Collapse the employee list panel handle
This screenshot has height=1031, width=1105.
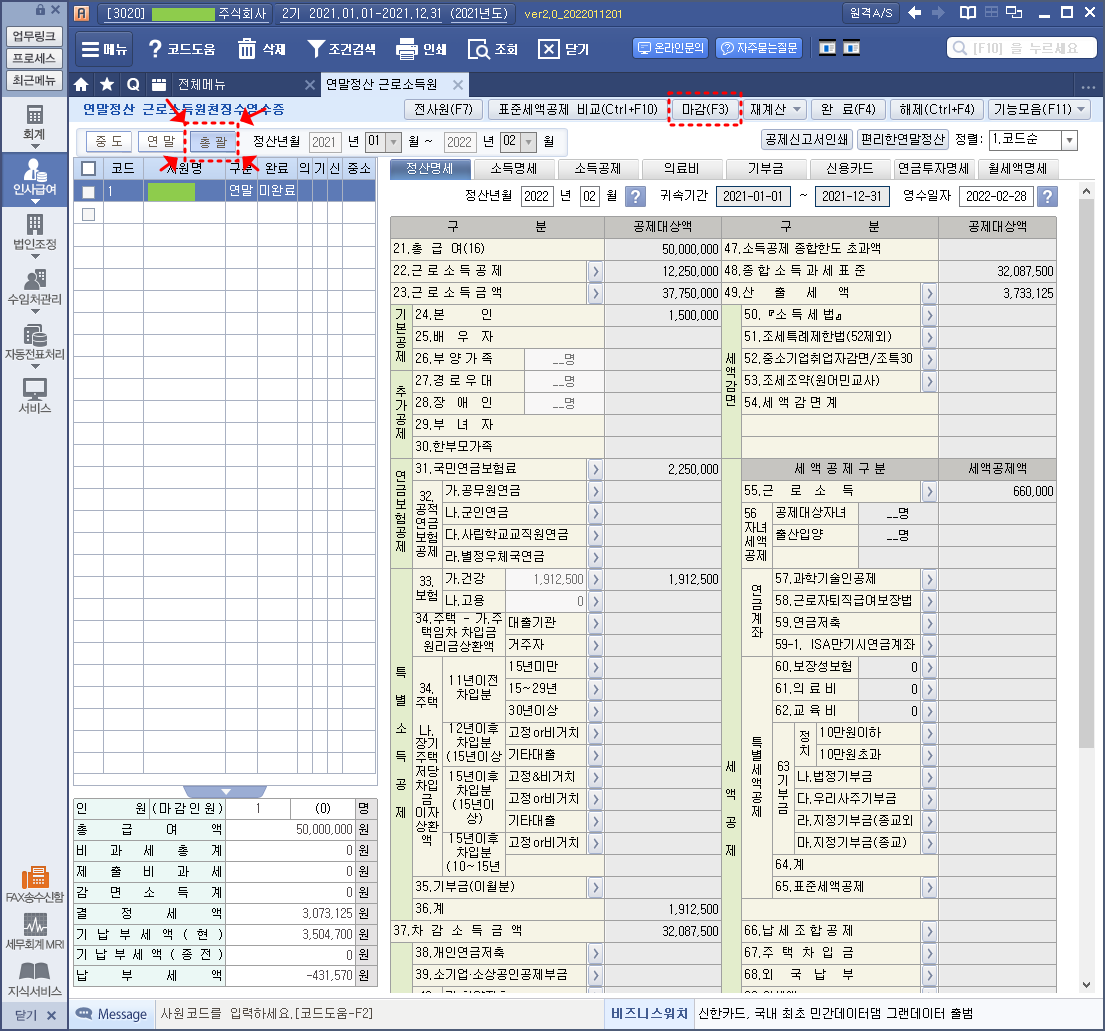click(225, 791)
